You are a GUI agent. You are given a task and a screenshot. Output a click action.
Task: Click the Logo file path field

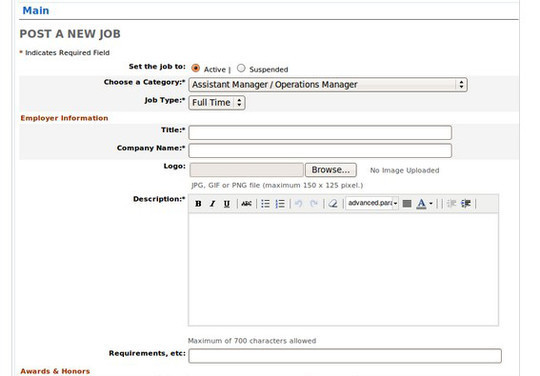point(247,170)
